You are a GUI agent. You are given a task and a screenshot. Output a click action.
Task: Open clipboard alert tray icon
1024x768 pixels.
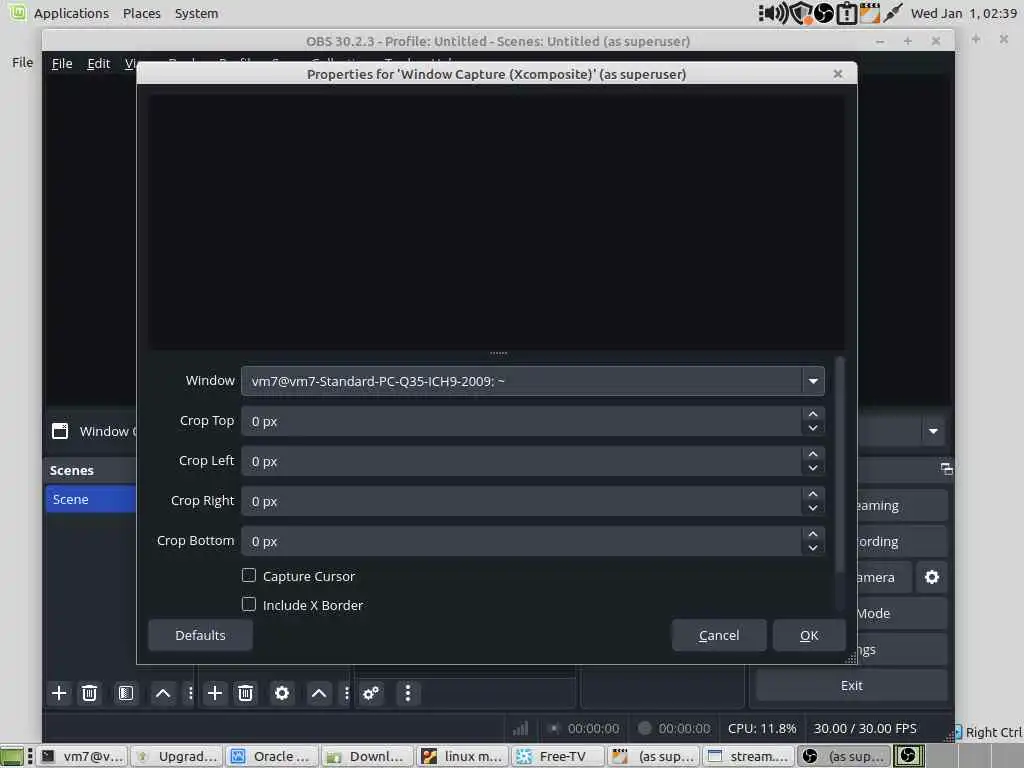[x=846, y=13]
